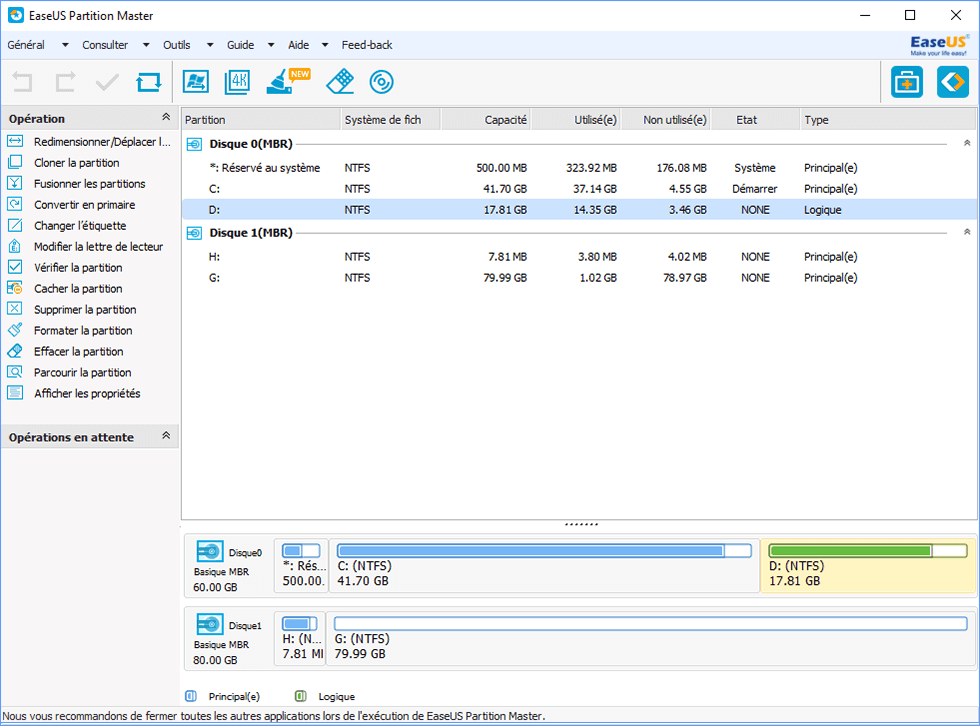The image size is (980, 726).
Task: Select the Réservé au système partition row
Action: click(579, 168)
